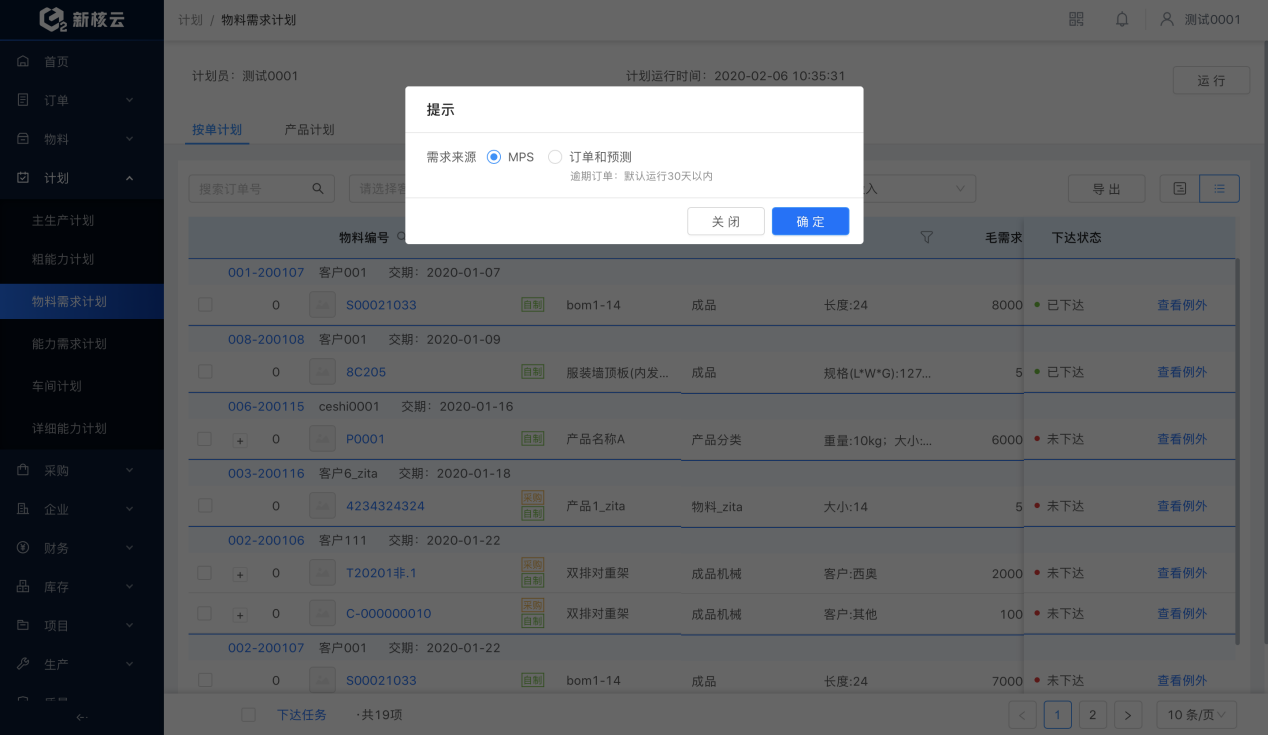Open the notification bell
The height and width of the screenshot is (735, 1268).
point(1122,19)
